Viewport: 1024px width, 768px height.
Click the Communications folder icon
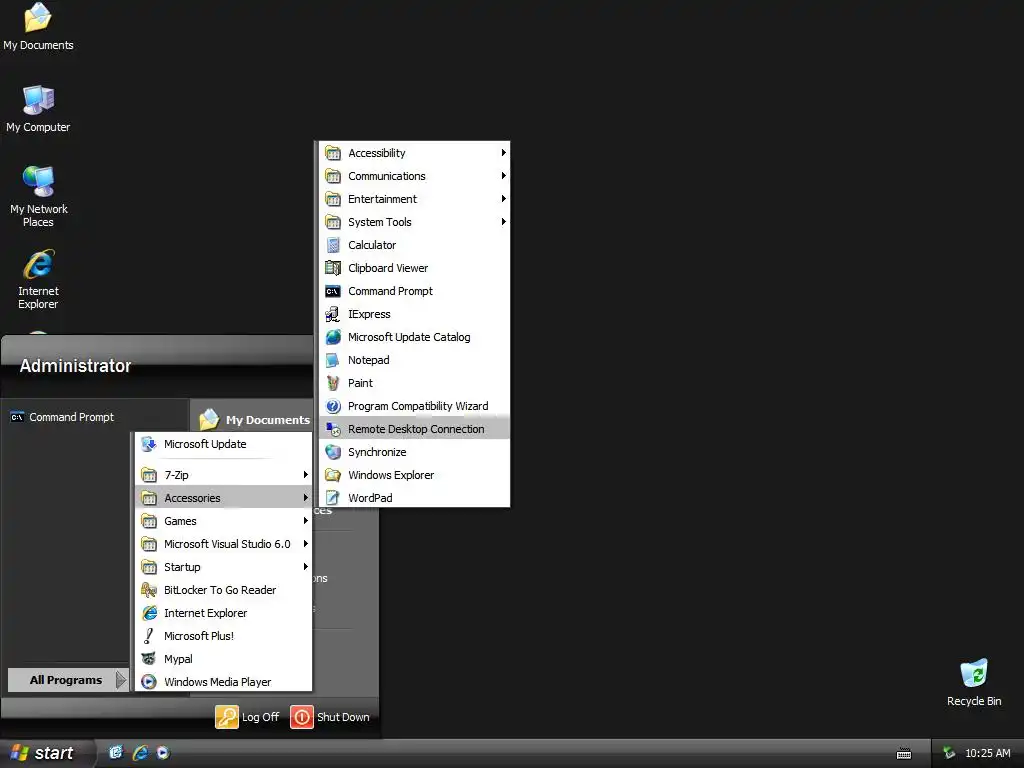point(333,176)
